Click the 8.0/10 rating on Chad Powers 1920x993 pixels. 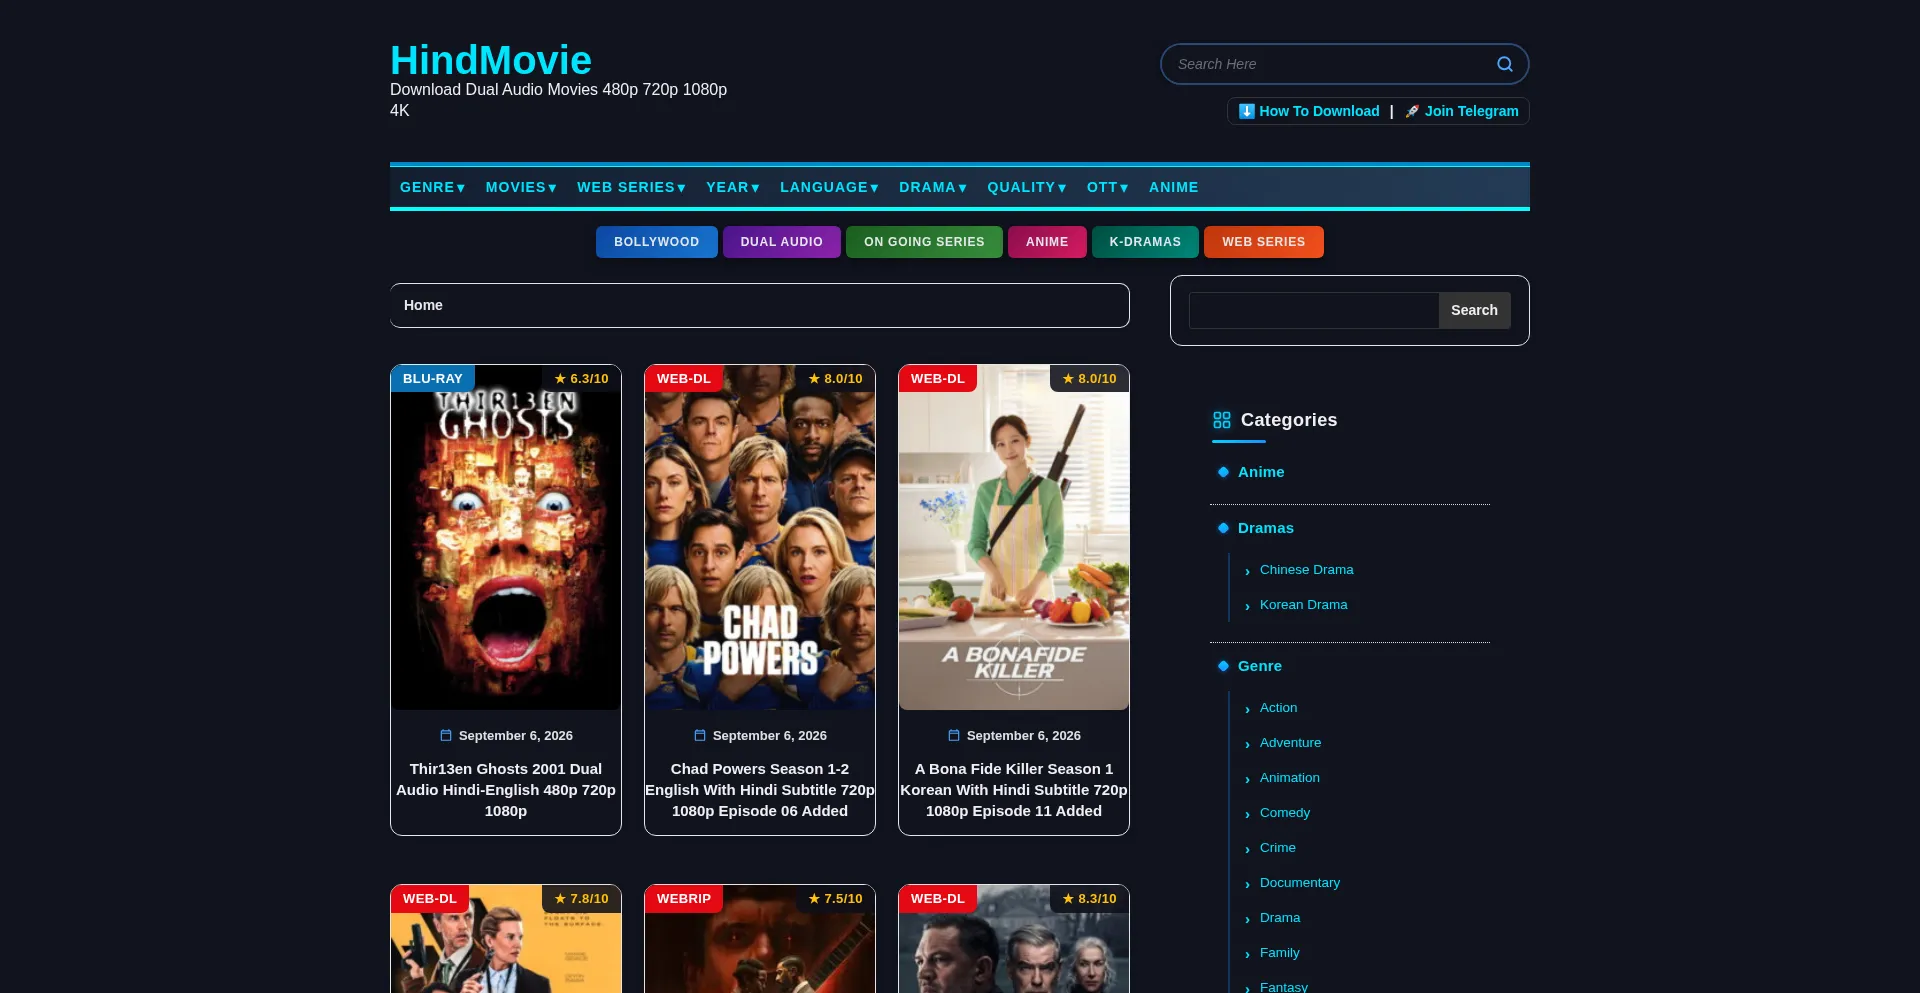click(x=836, y=379)
